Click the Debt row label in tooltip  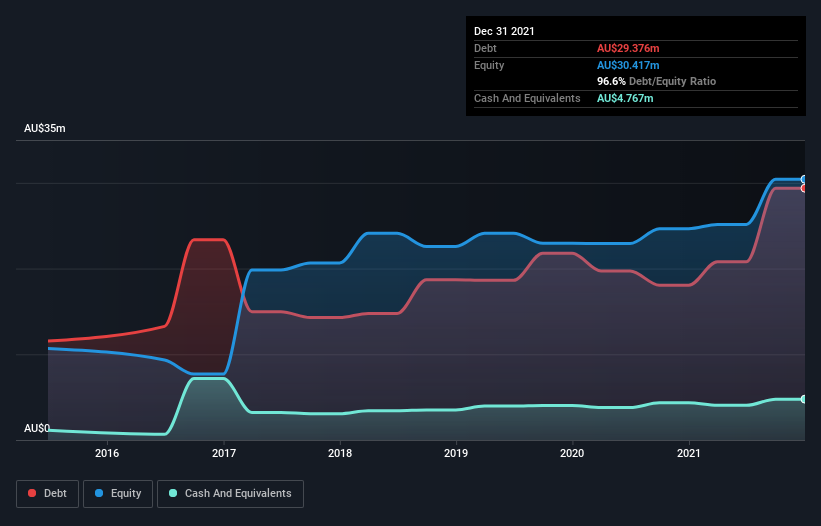pyautogui.click(x=485, y=48)
